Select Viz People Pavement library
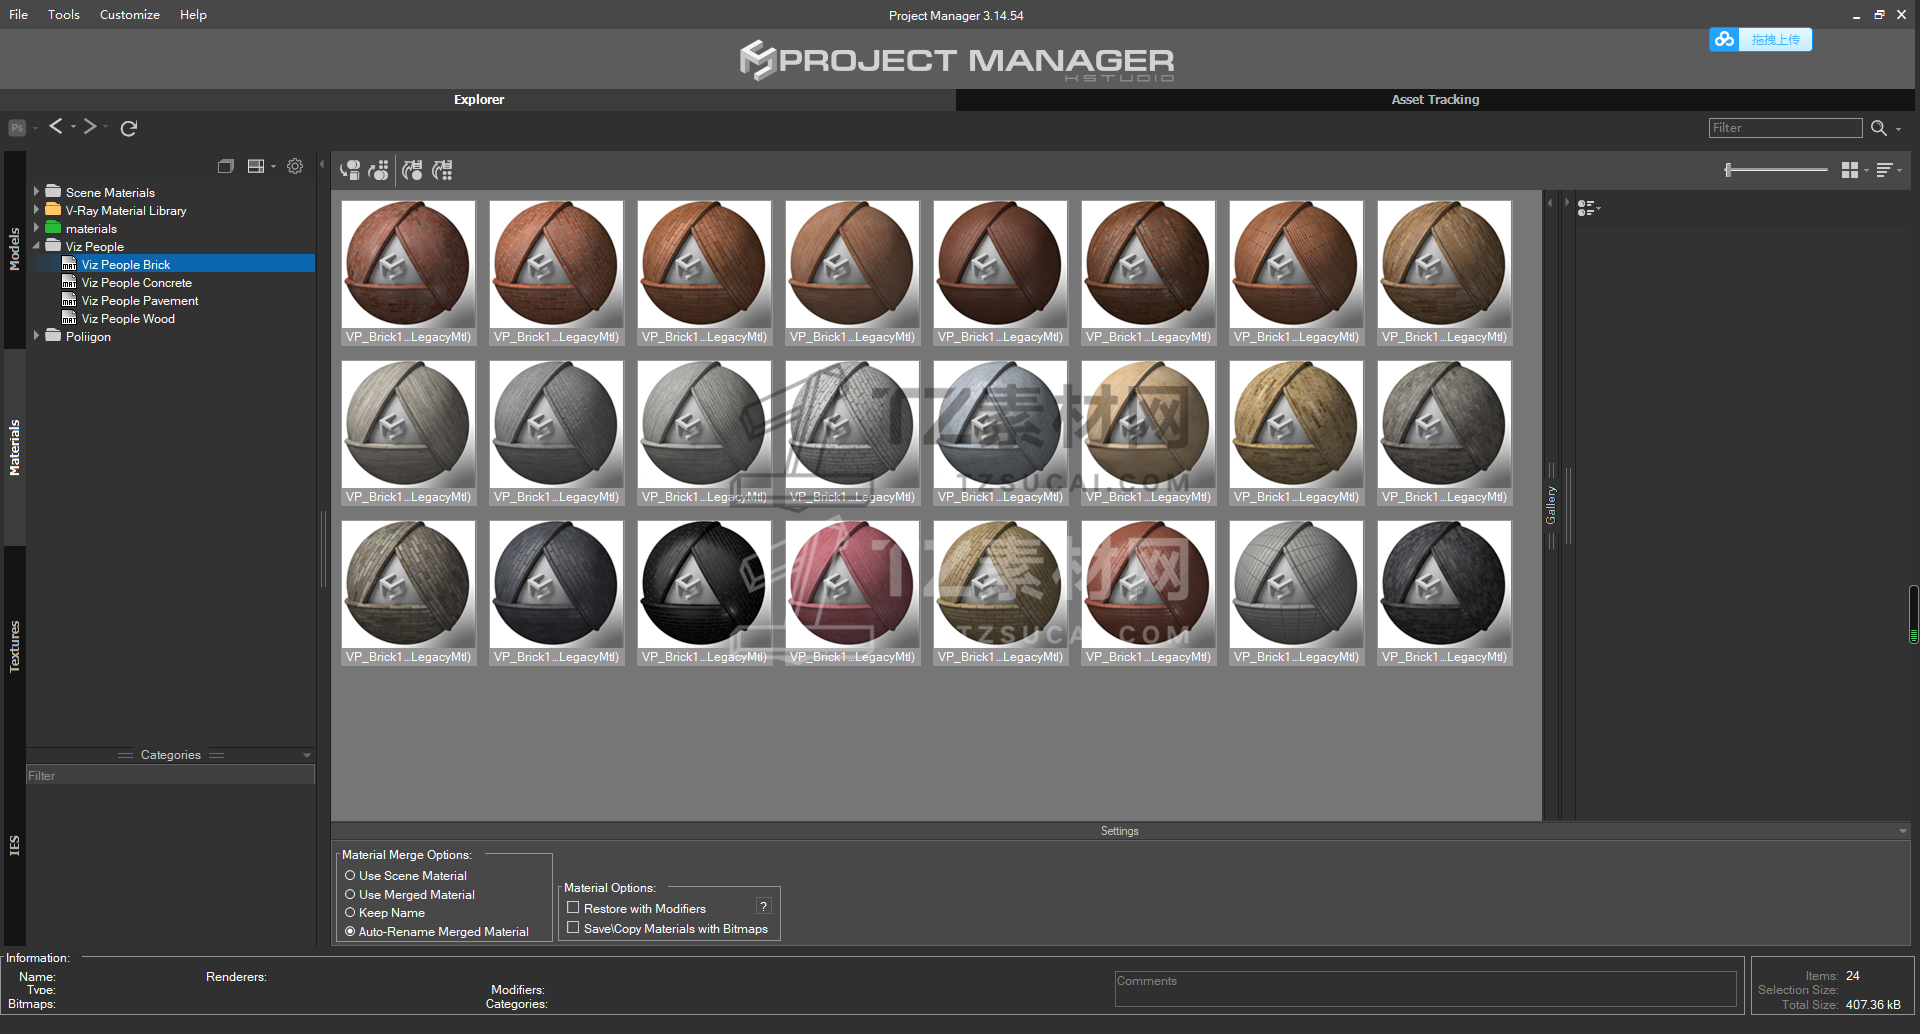The image size is (1920, 1034). pos(139,300)
